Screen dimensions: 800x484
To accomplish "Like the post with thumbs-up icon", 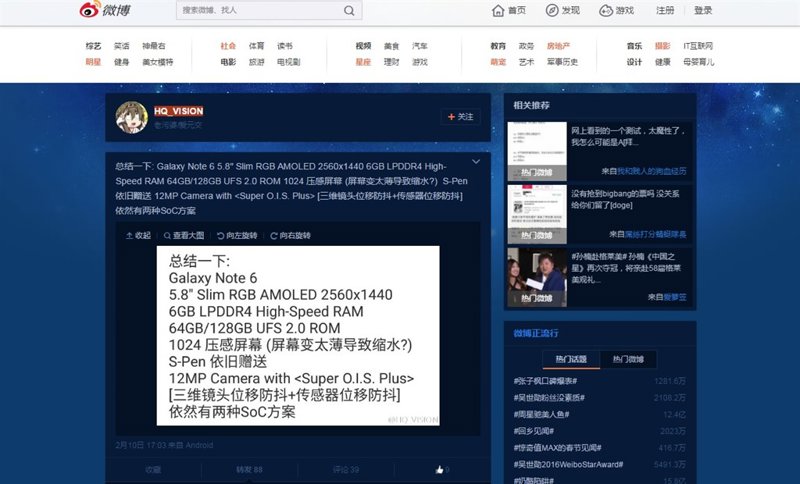I will 440,469.
